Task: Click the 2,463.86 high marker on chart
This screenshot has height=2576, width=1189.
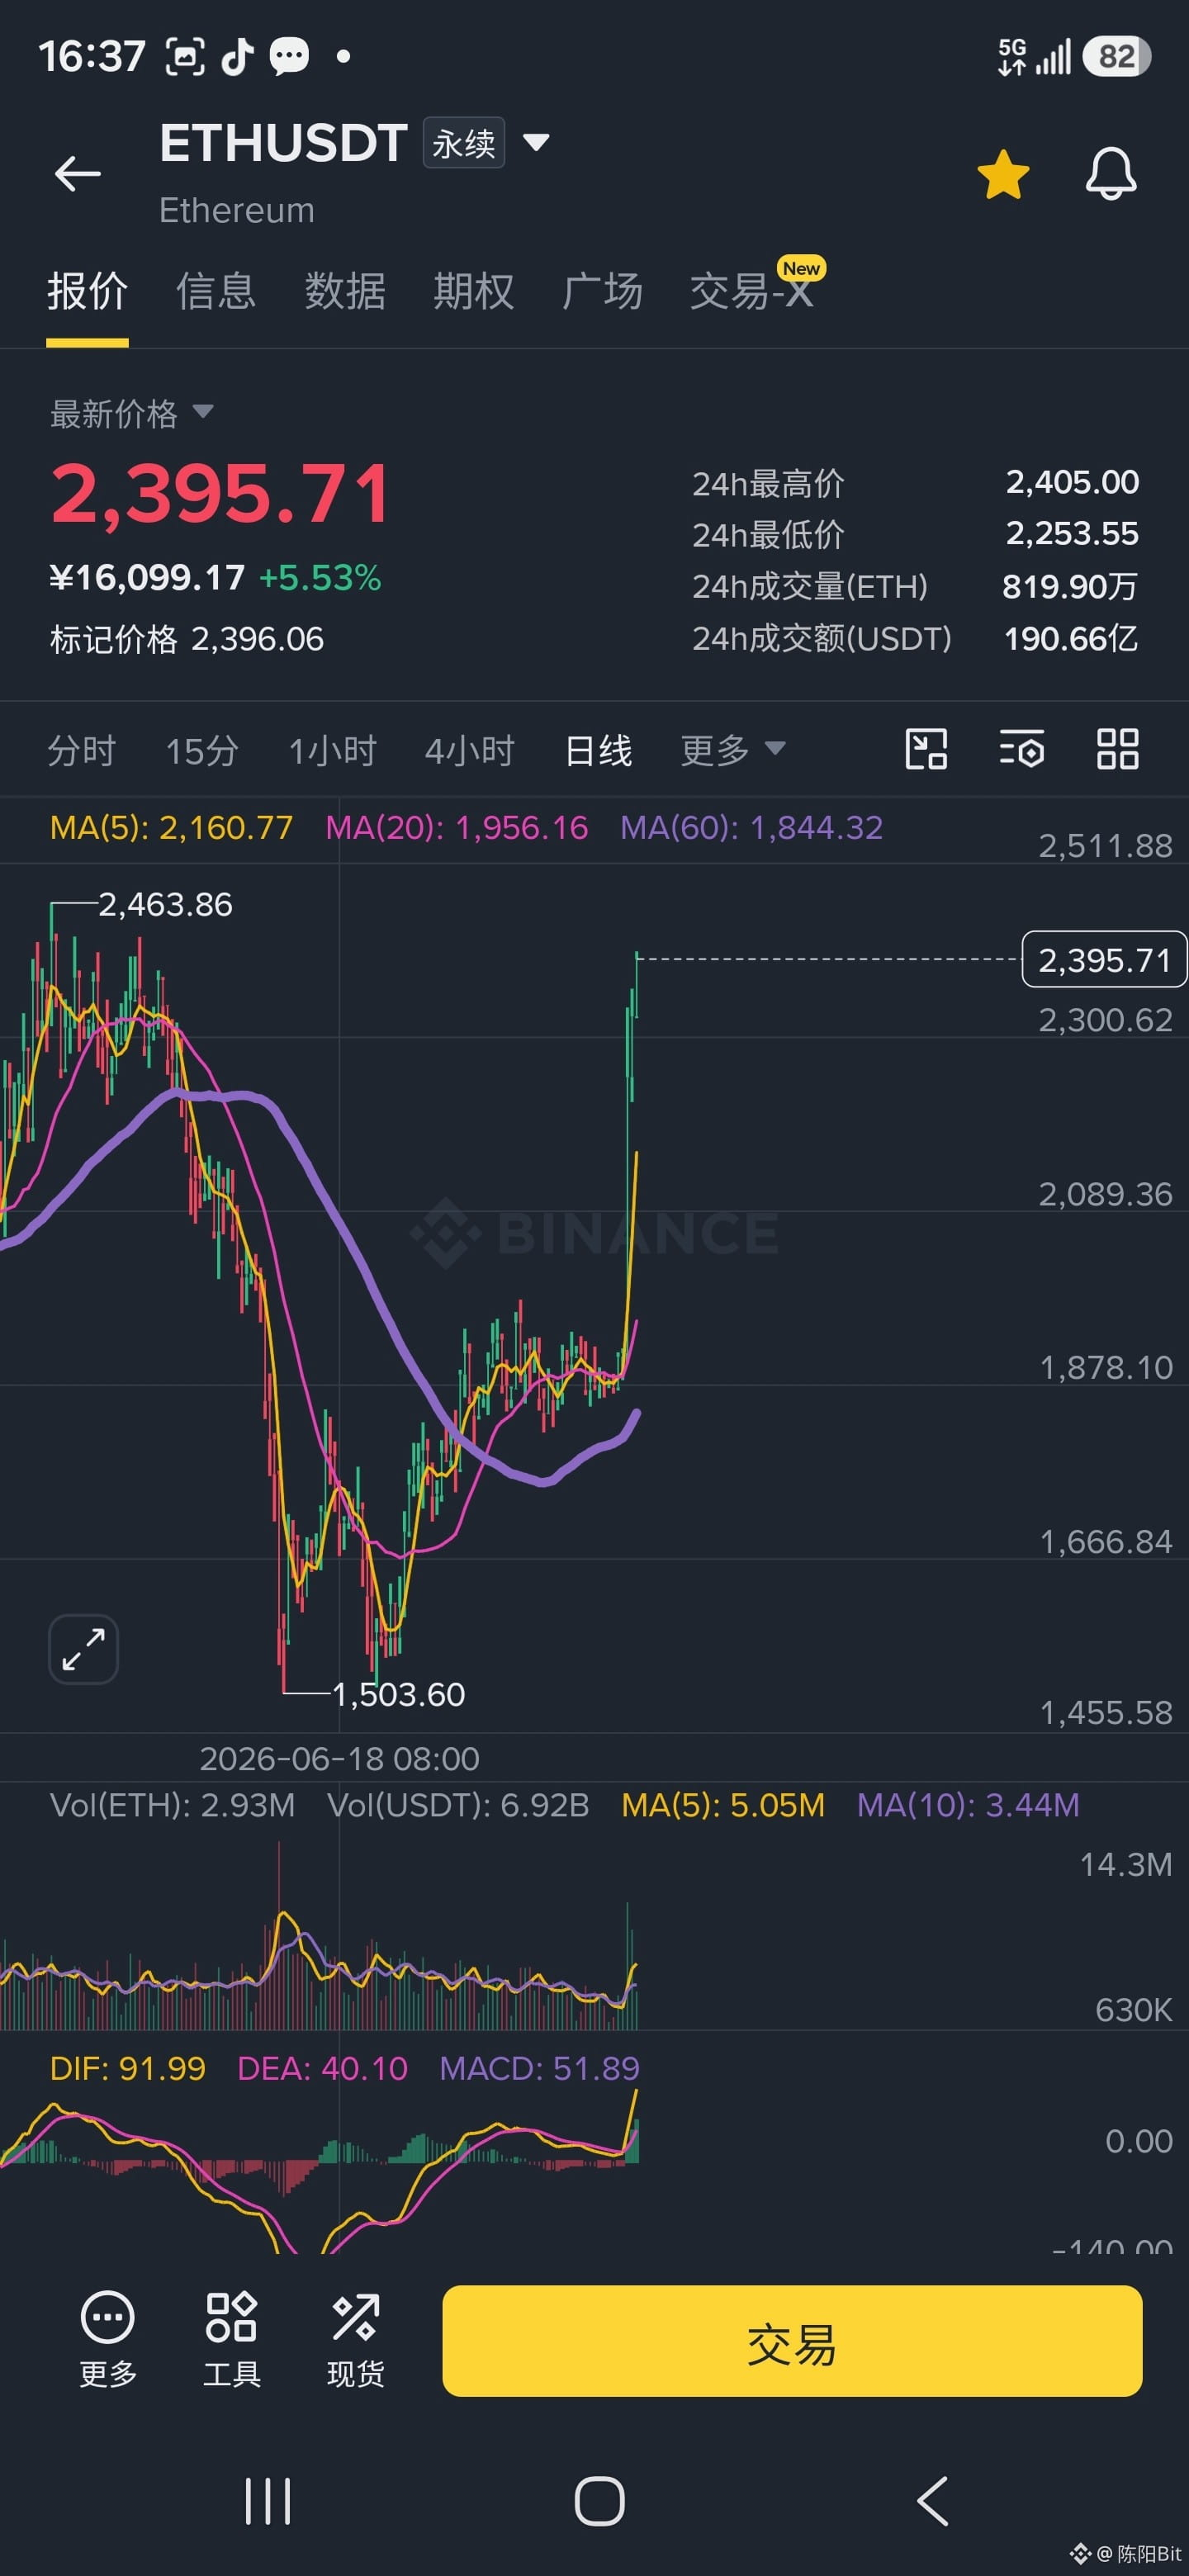Action: coord(166,905)
